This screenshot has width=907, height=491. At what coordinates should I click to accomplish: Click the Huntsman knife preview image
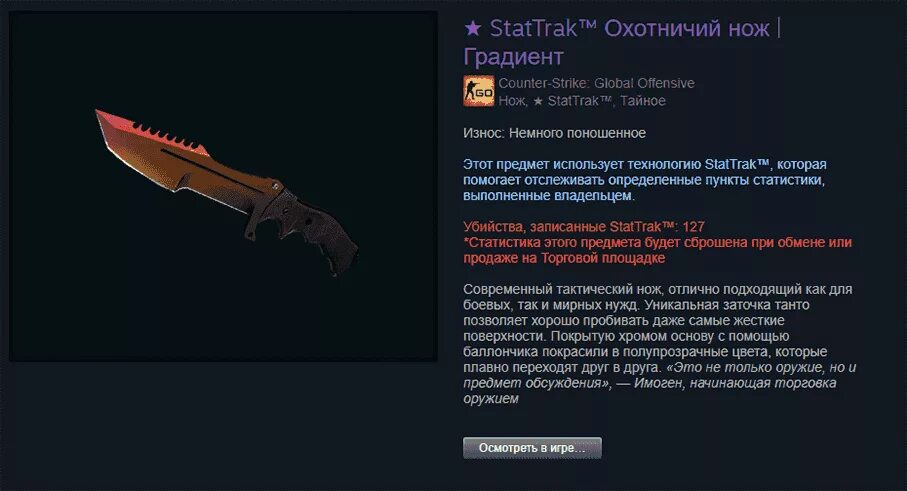[x=223, y=186]
